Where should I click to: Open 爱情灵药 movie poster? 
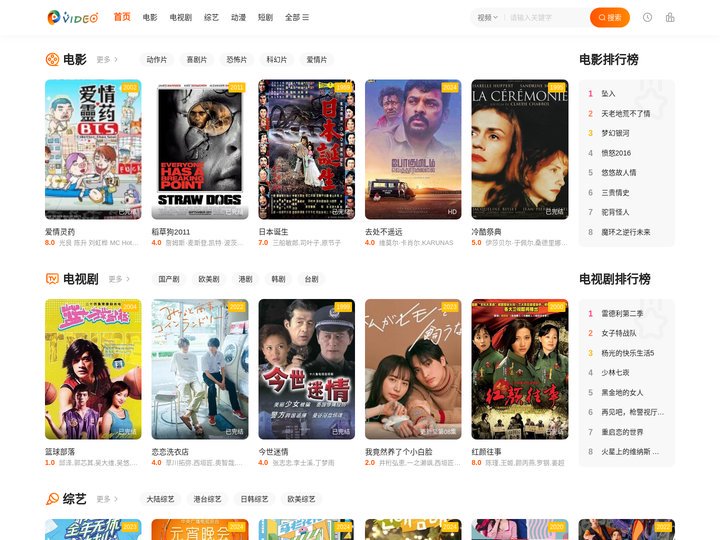coord(93,149)
